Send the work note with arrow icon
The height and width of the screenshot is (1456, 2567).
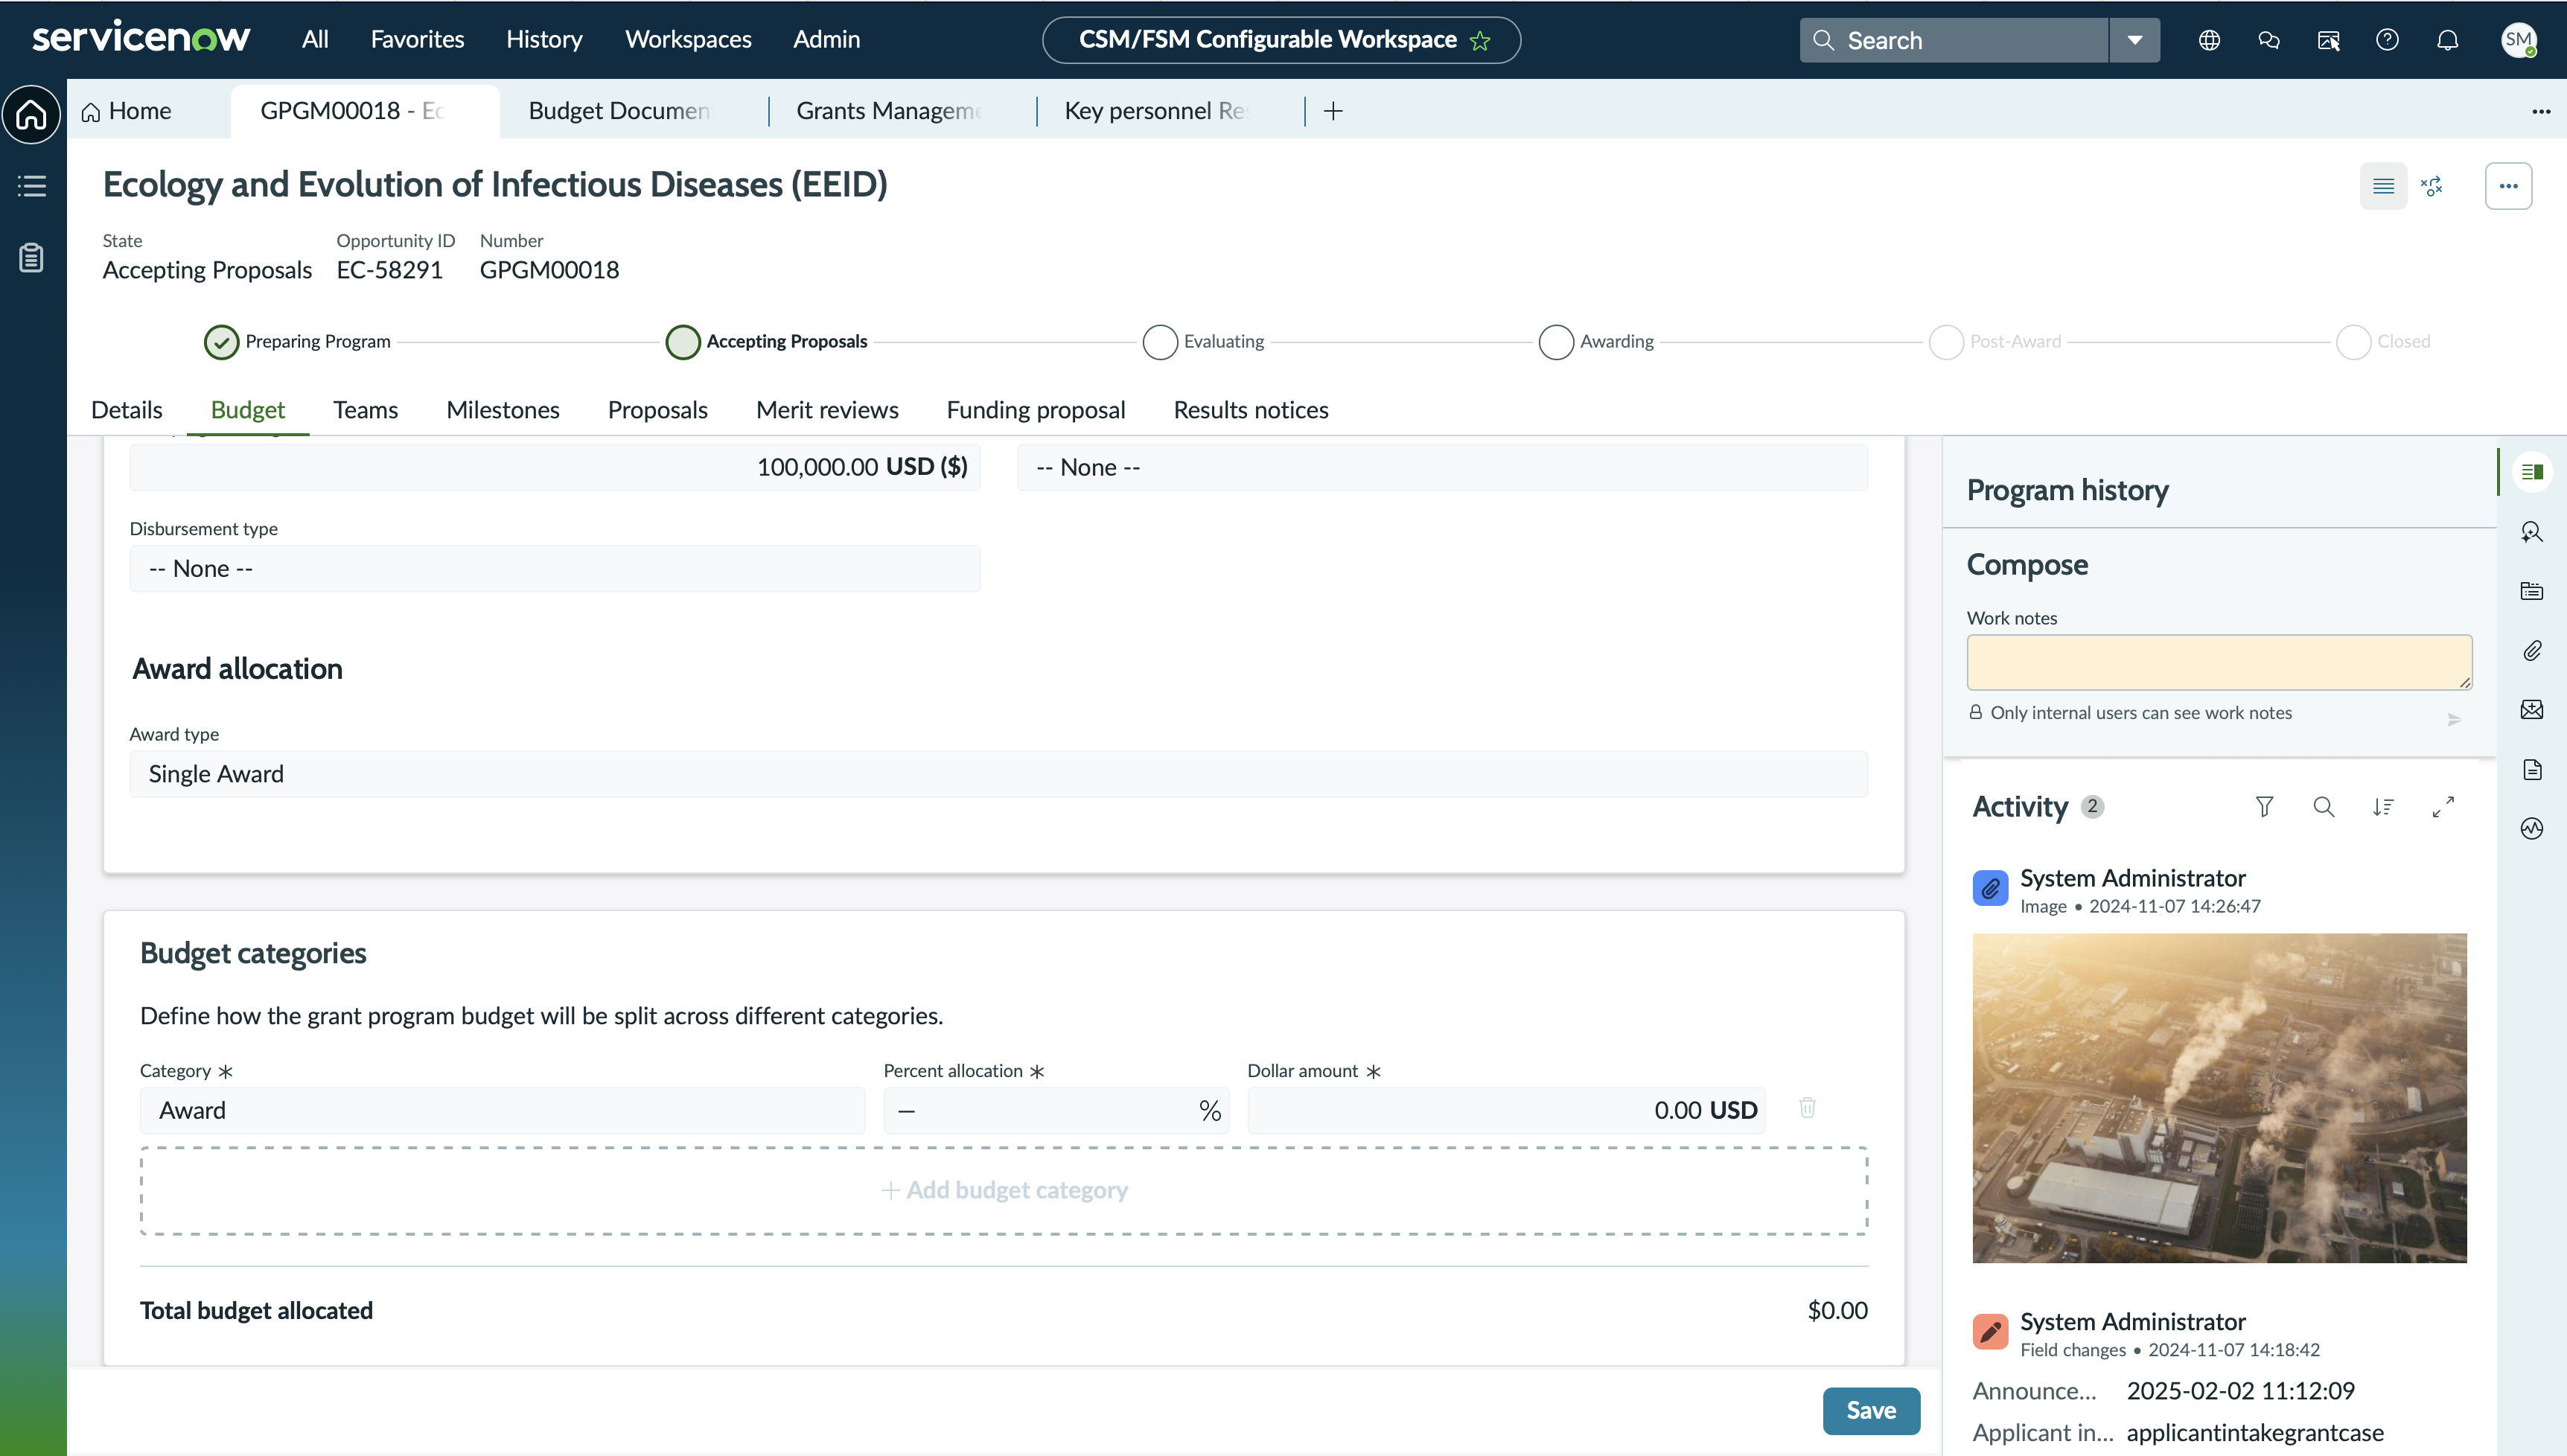(2453, 720)
